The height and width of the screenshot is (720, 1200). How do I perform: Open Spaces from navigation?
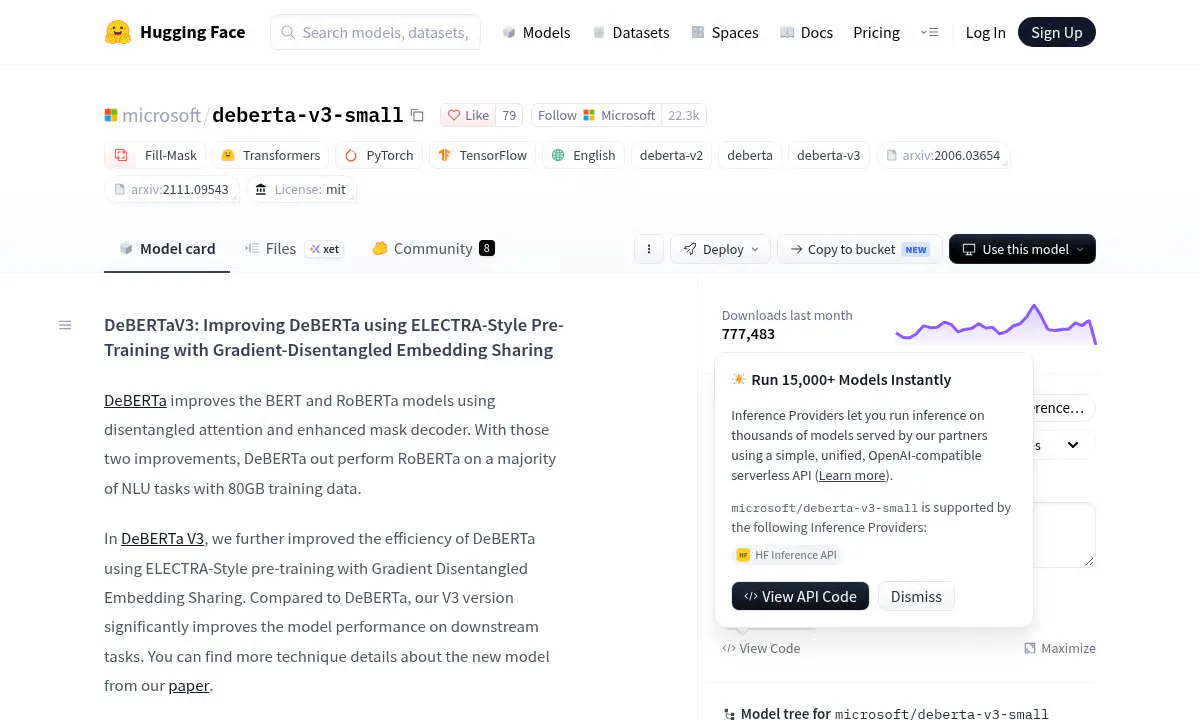[x=724, y=32]
